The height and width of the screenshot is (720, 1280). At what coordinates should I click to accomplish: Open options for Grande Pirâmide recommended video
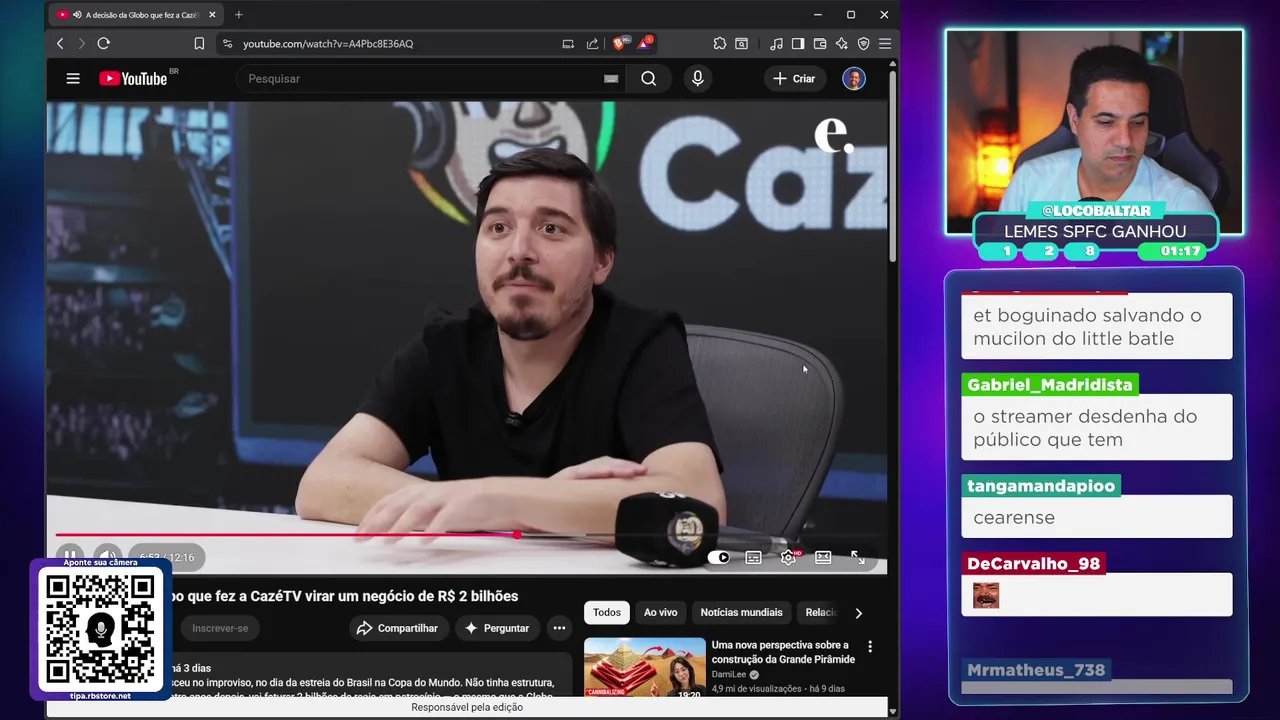click(x=870, y=647)
